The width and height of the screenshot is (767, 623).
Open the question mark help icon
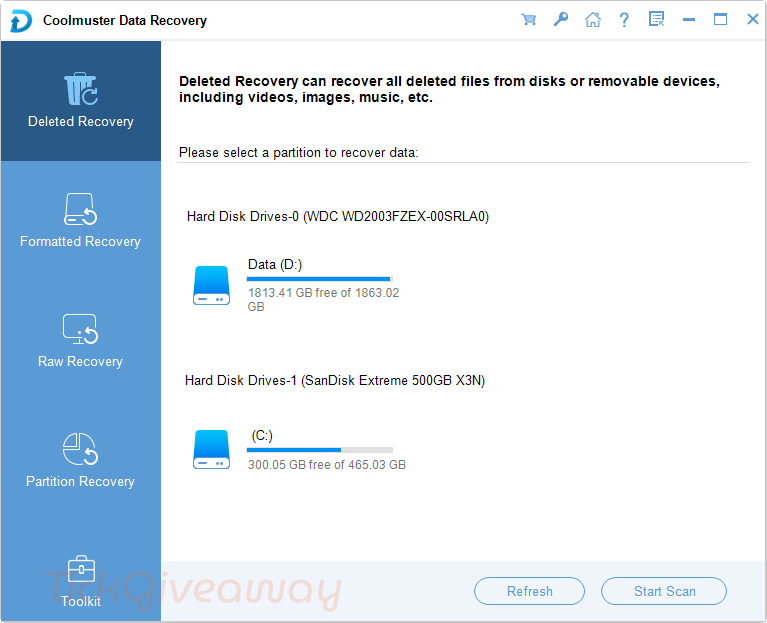tap(624, 20)
